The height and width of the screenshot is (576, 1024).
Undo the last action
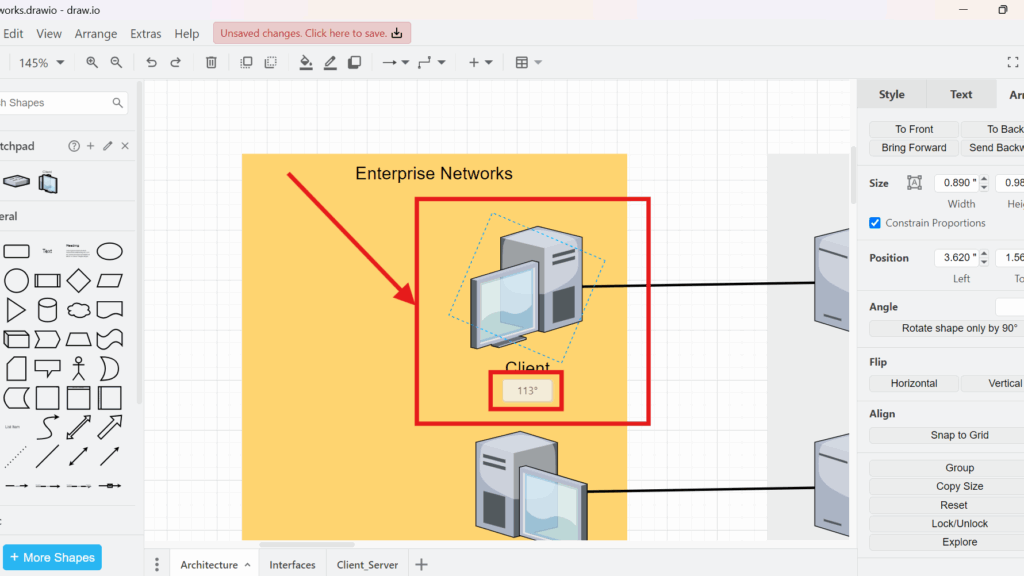[x=152, y=62]
